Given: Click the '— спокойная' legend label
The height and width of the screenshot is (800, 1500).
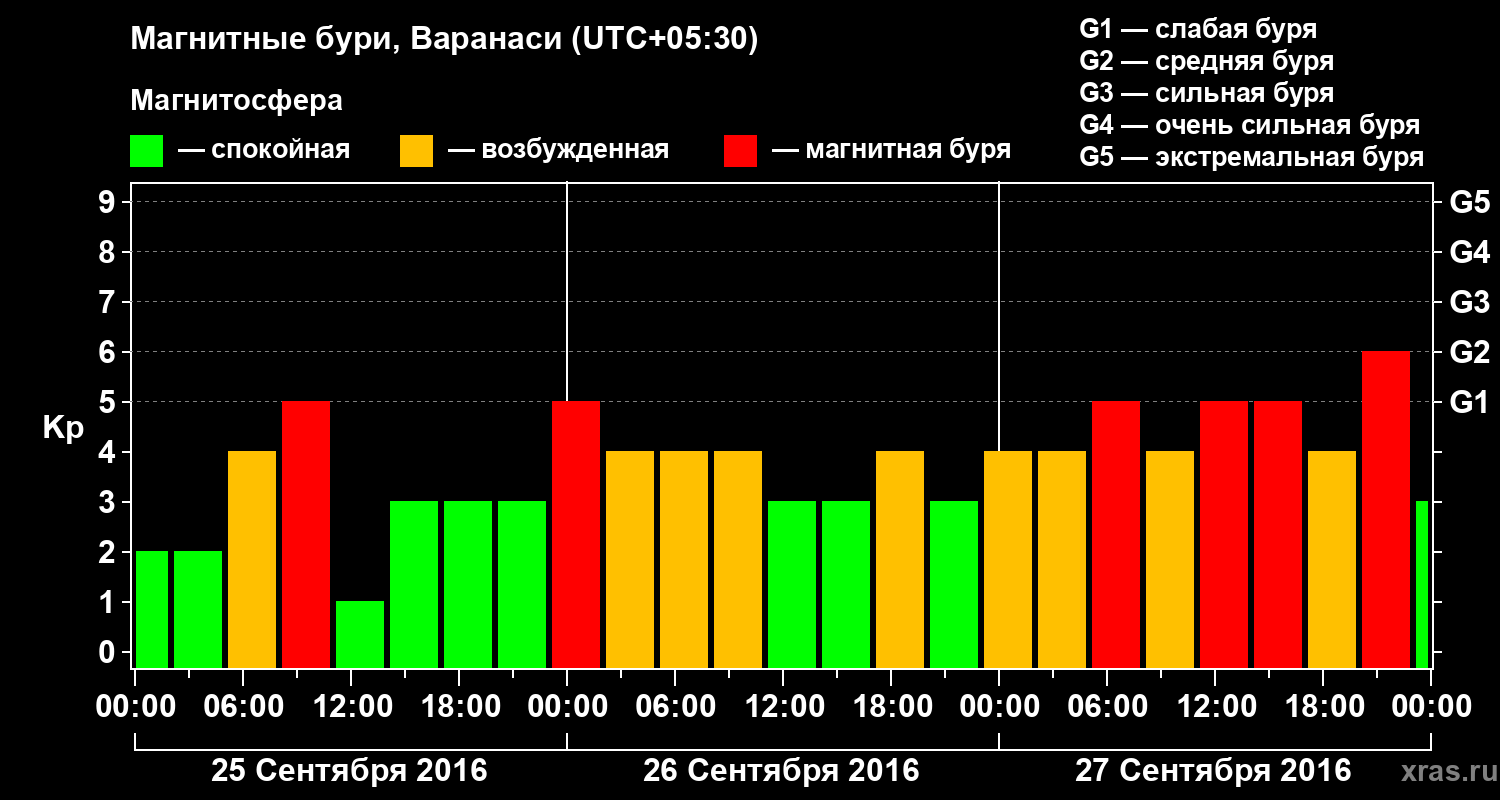Looking at the screenshot, I should pos(264,151).
